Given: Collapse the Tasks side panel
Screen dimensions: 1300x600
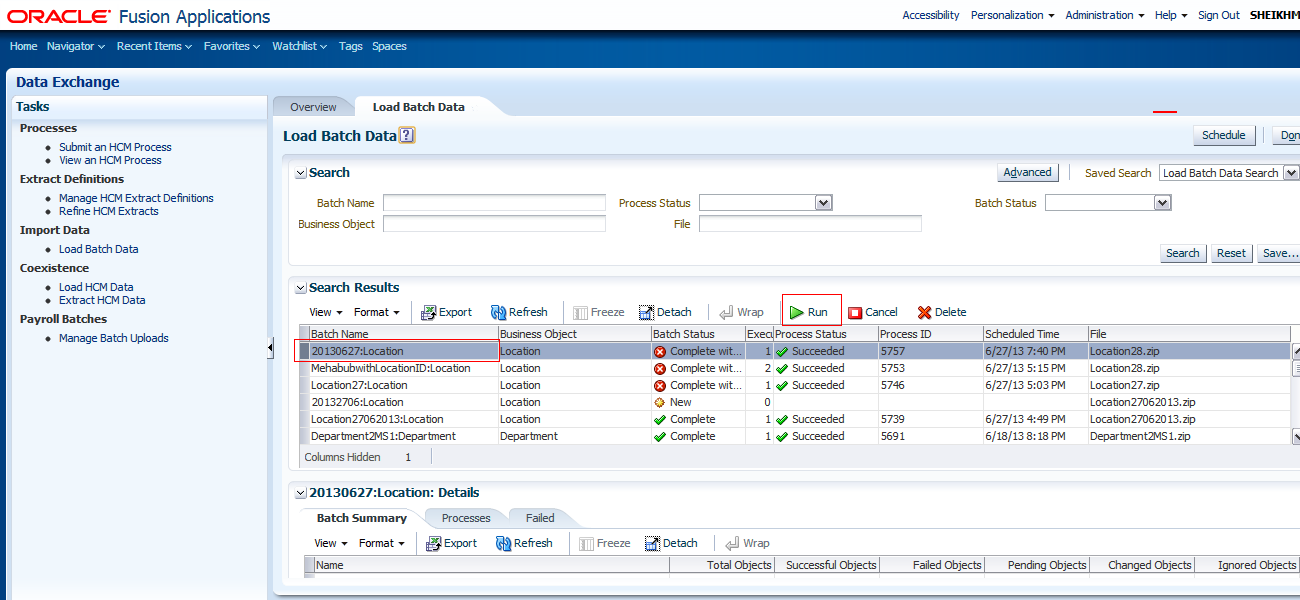Looking at the screenshot, I should point(270,348).
